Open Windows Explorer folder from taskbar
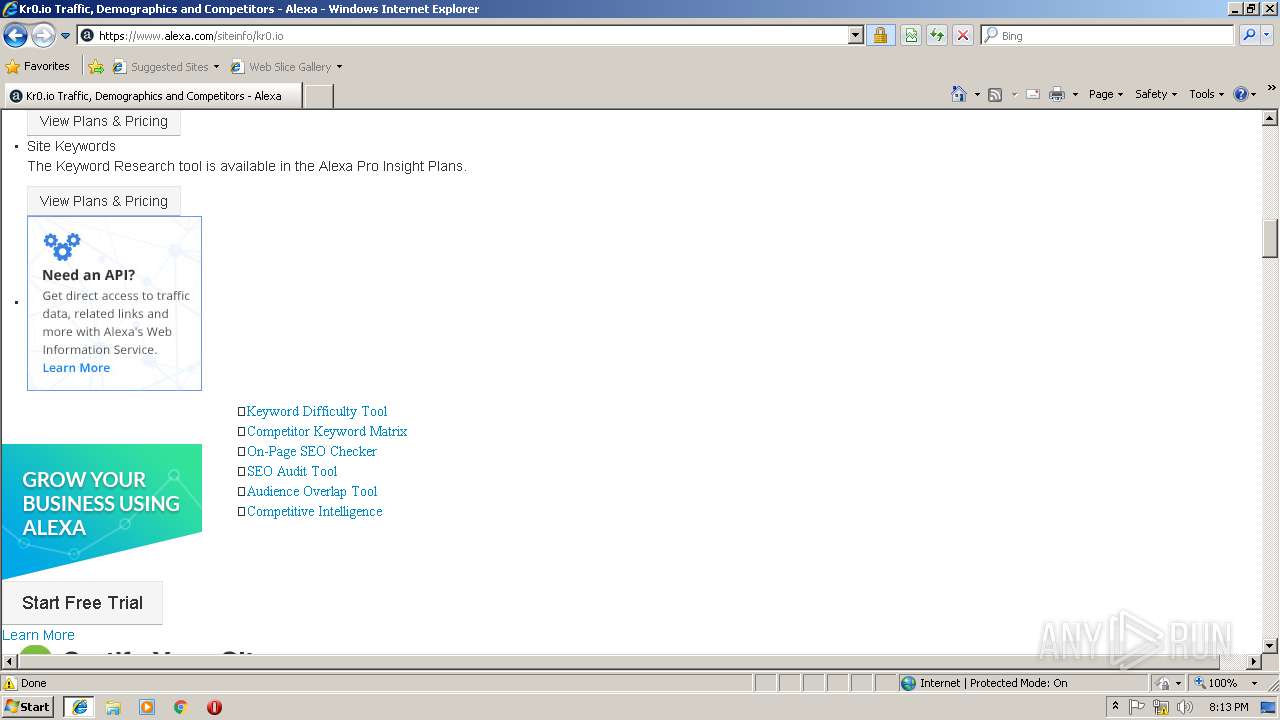This screenshot has width=1280, height=720. tap(113, 707)
